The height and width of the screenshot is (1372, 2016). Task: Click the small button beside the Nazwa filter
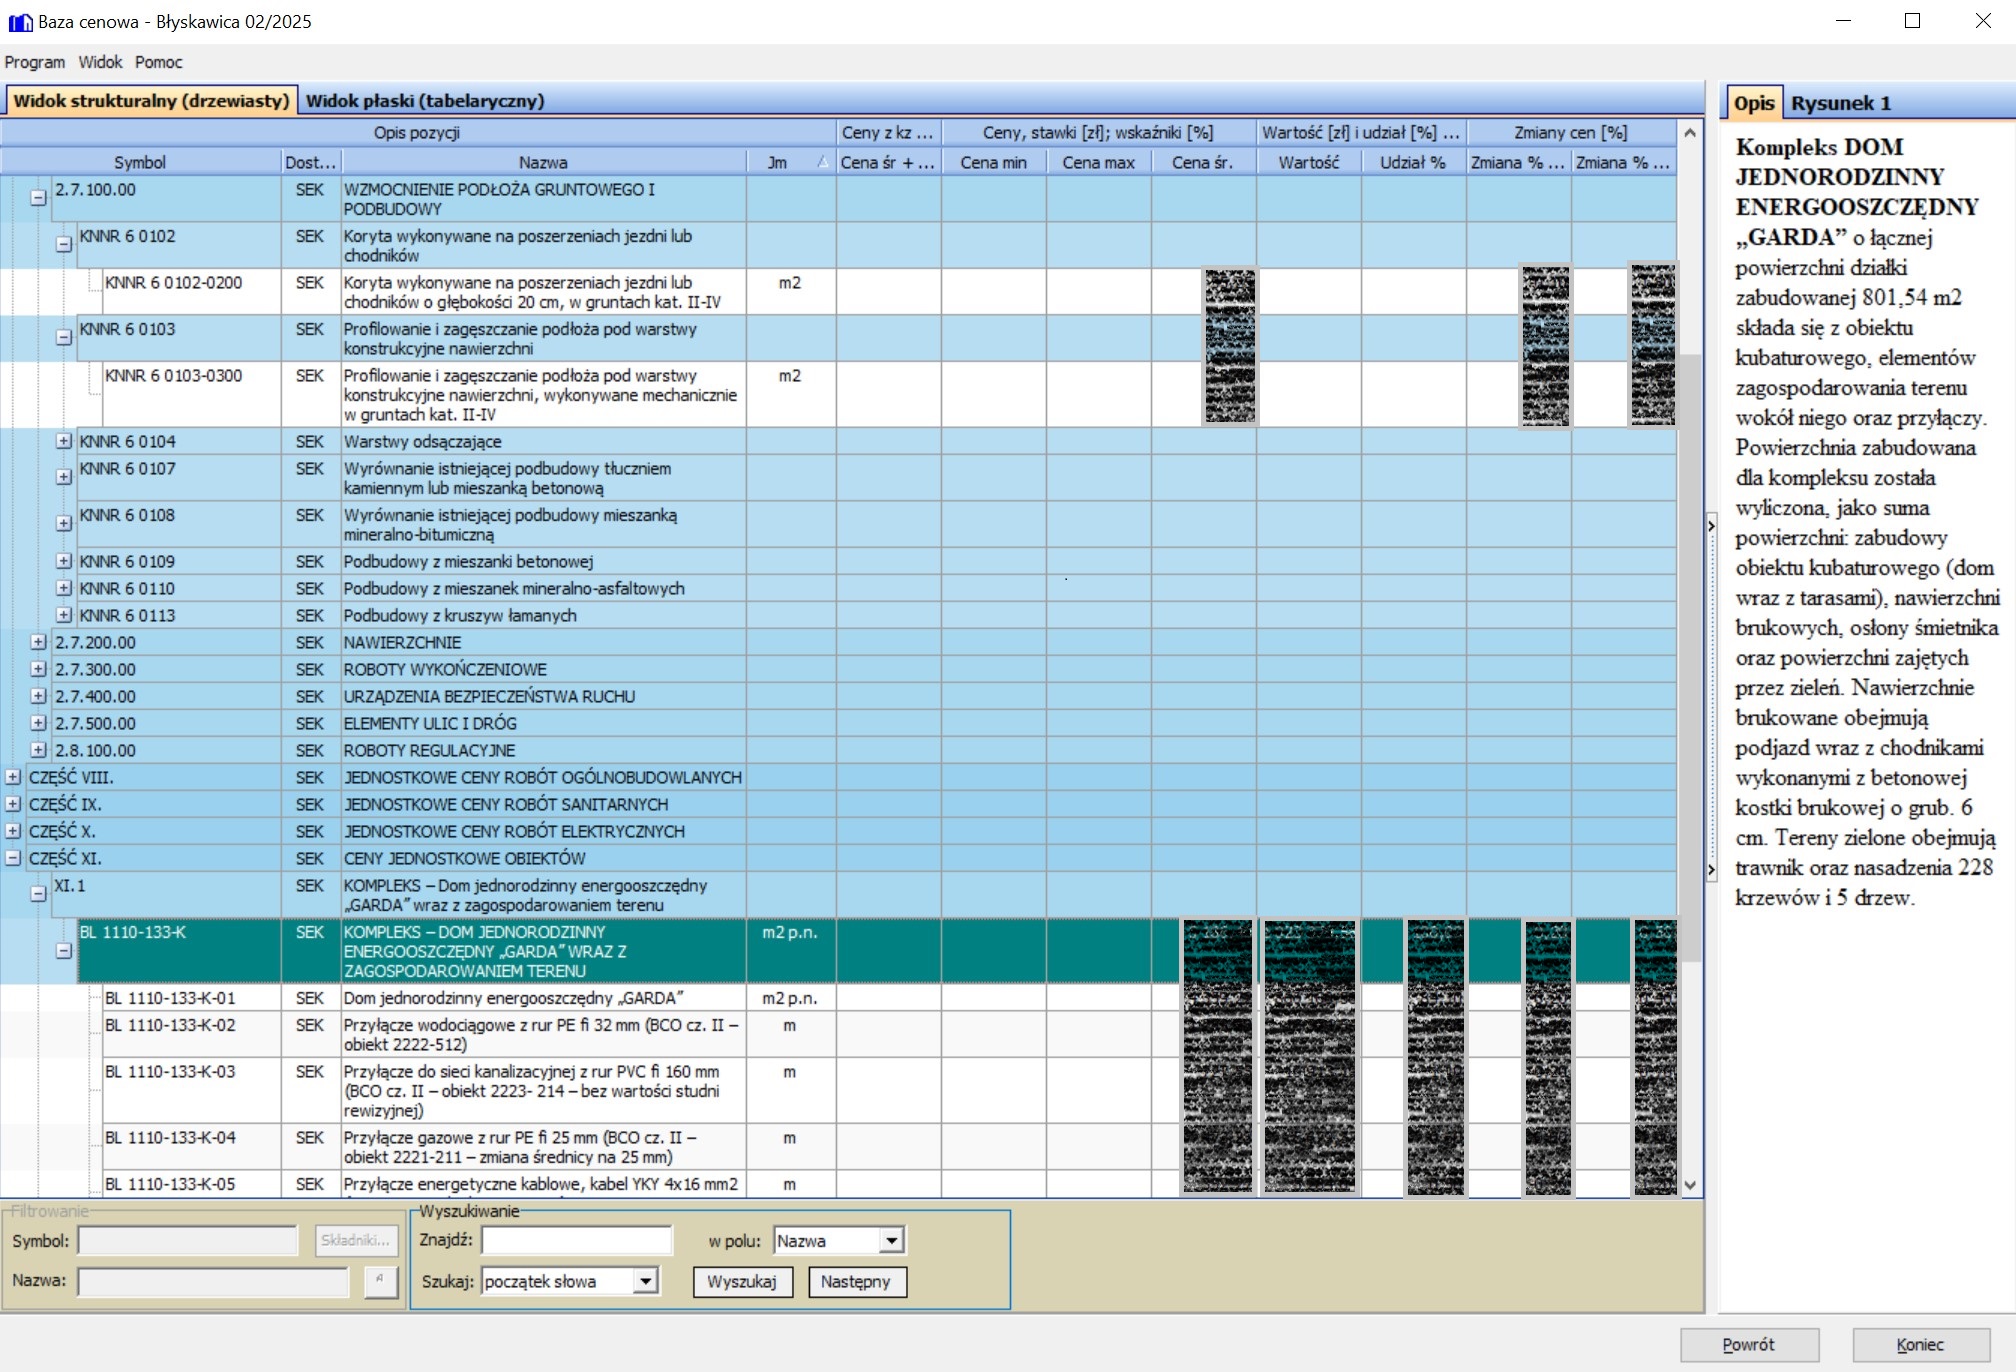pyautogui.click(x=381, y=1281)
